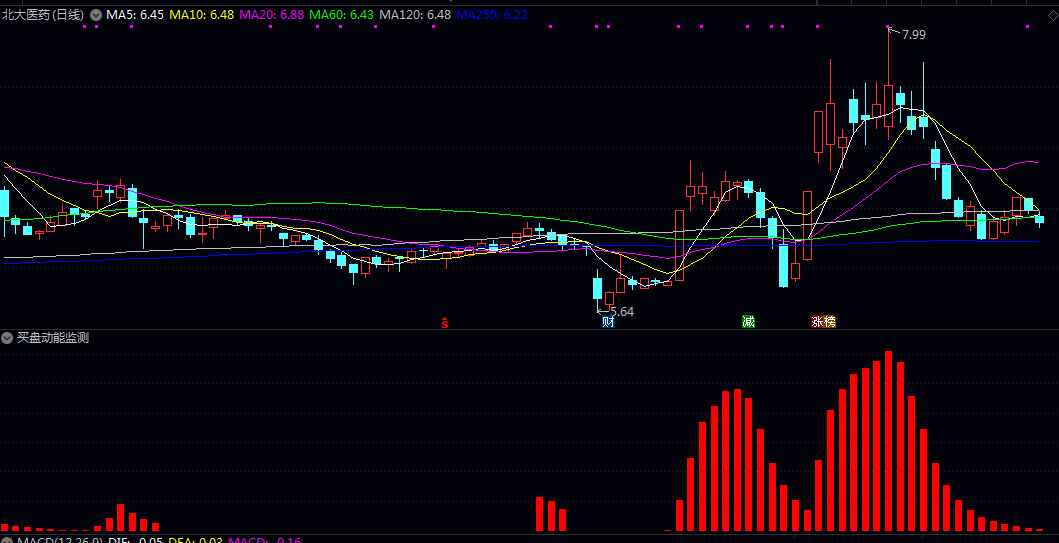Screen dimensions: 1059x543
Task: Open the 财 financial report marker
Action: click(x=607, y=322)
